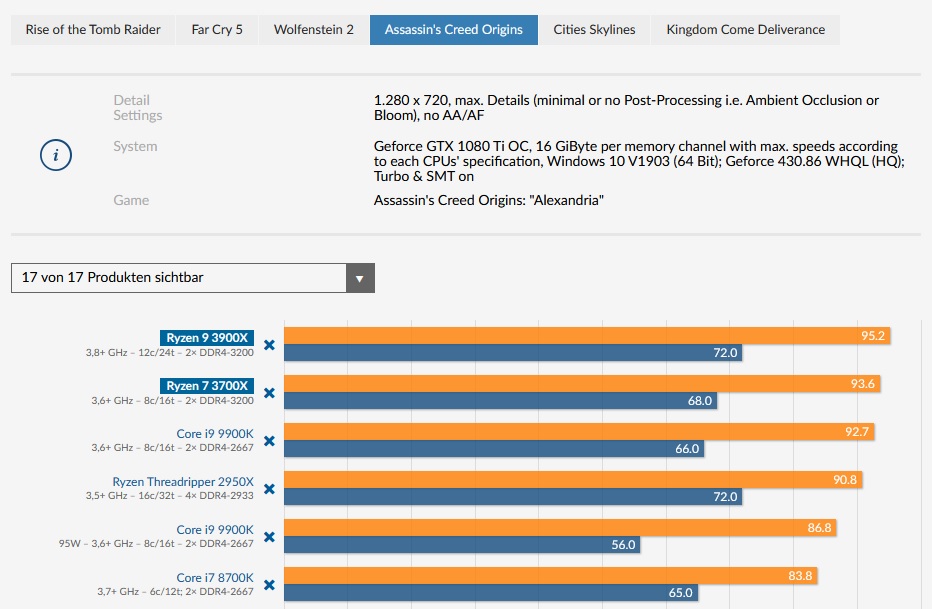The image size is (932, 609).
Task: Click the 'Game' label
Action: coord(131,200)
